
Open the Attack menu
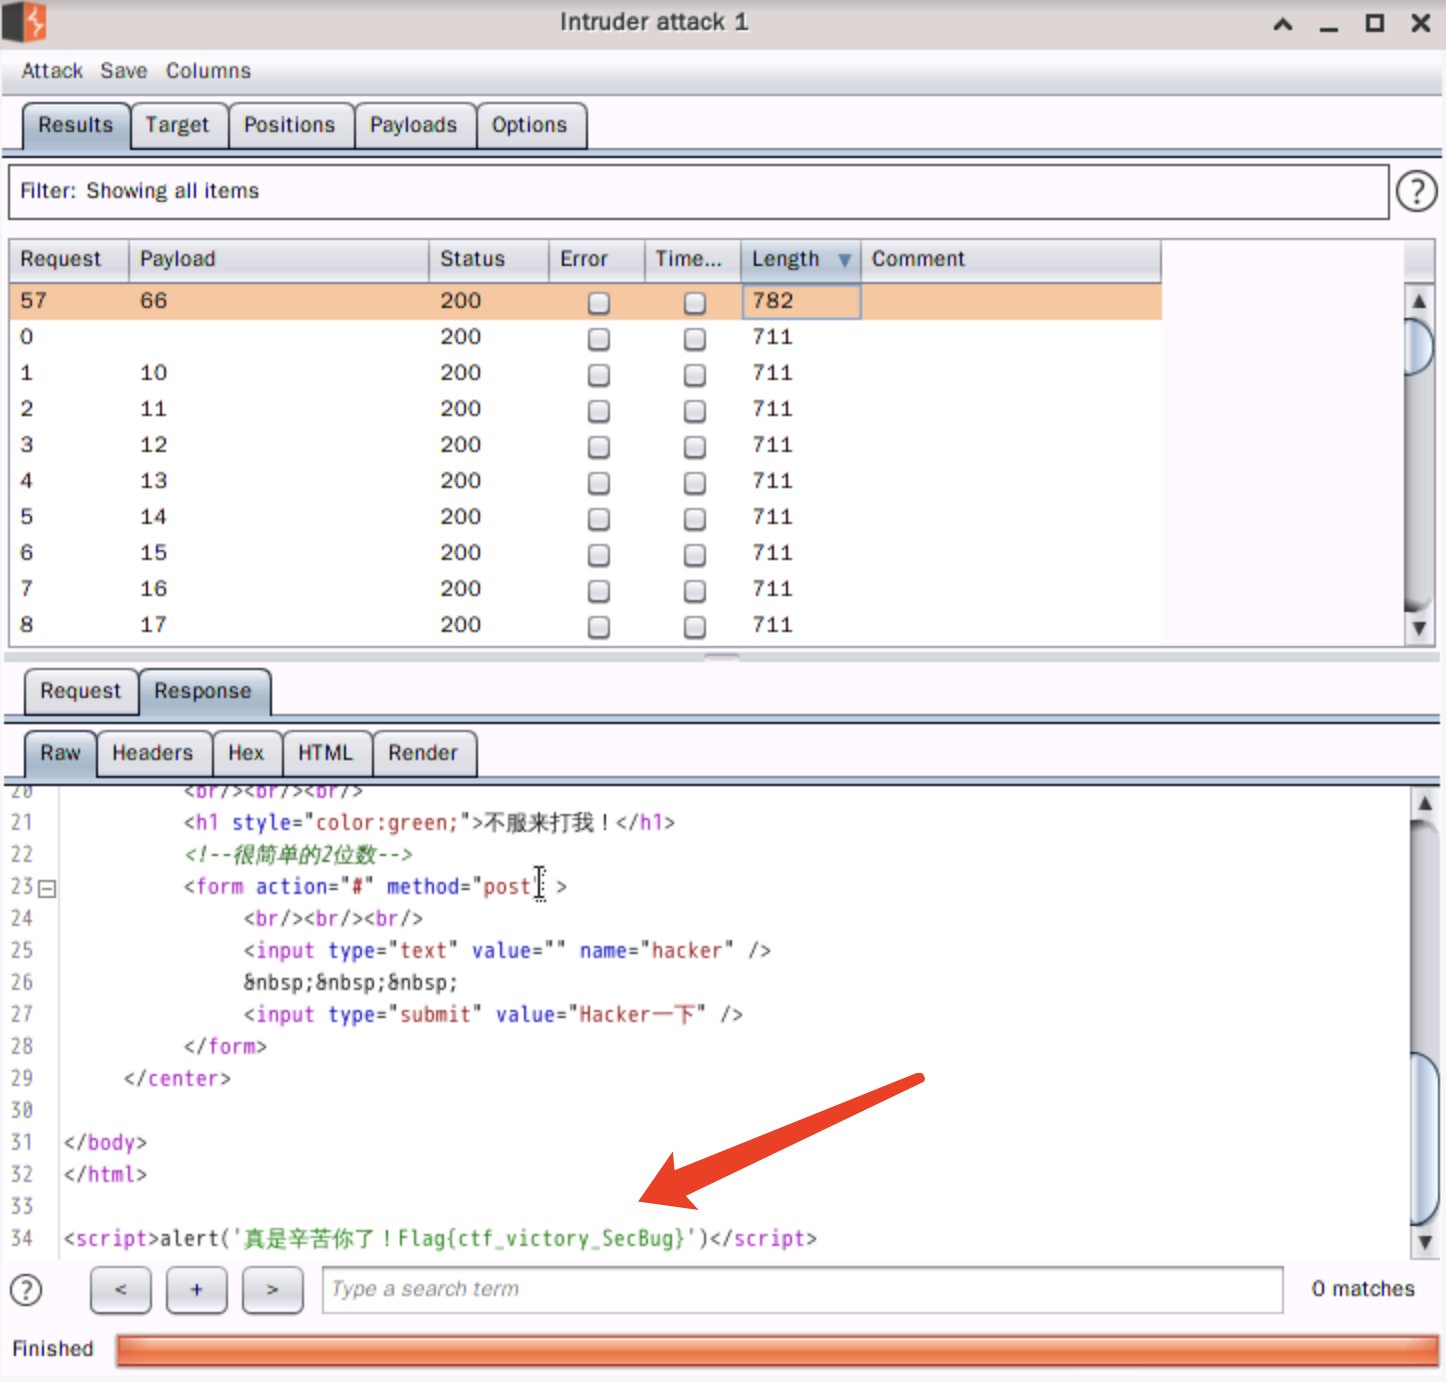(x=52, y=71)
